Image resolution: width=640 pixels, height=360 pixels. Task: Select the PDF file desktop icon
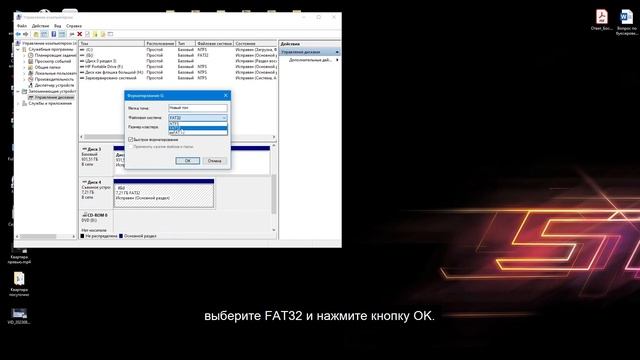(x=602, y=17)
